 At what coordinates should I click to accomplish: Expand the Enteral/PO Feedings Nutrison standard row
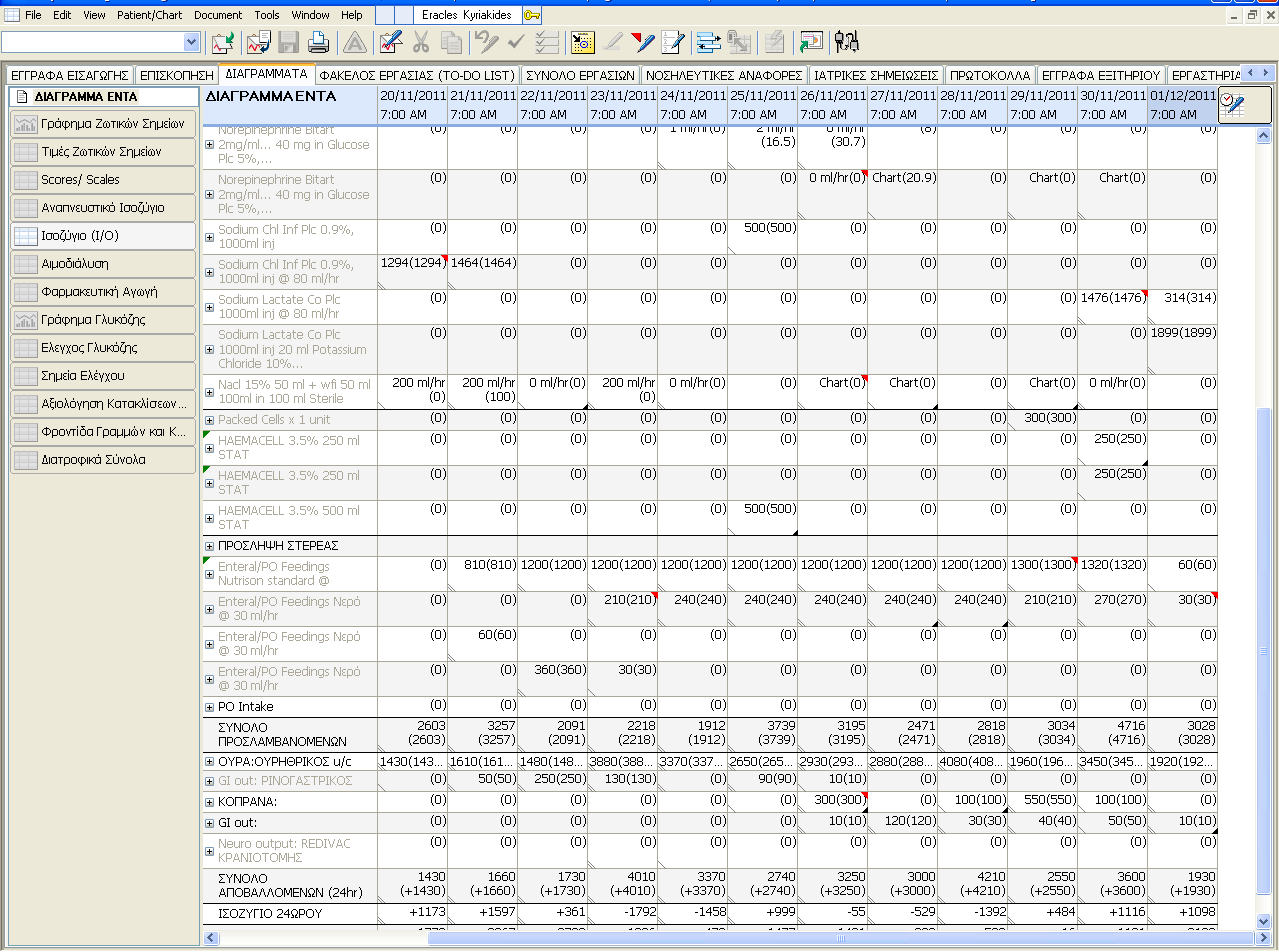[209, 574]
